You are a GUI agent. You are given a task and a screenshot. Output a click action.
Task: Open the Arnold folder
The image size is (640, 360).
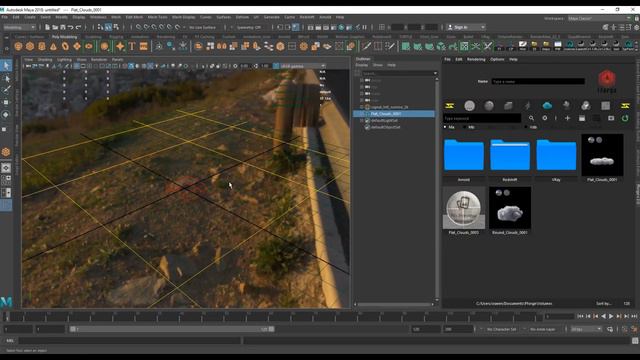[x=464, y=154]
